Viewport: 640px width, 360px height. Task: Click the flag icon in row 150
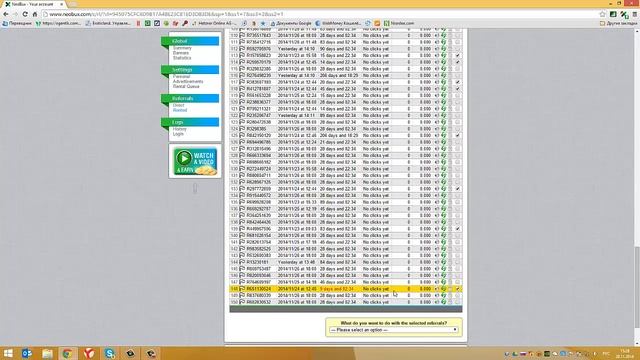242,302
